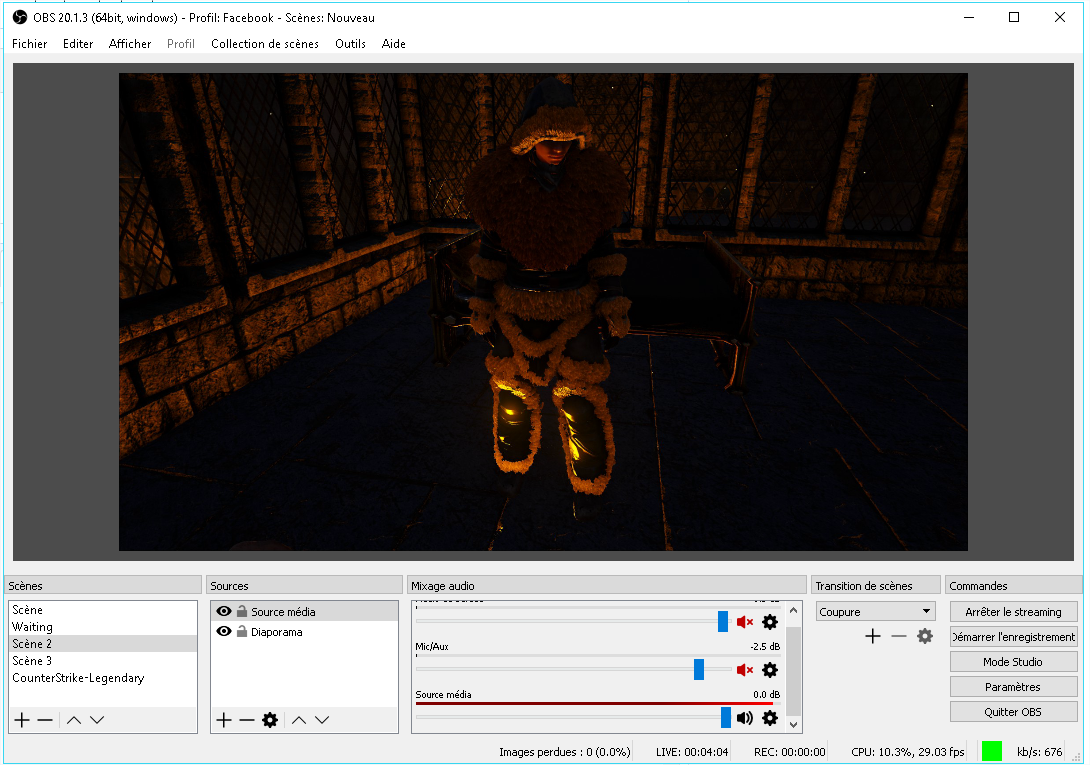Click Démarrer l'enregistrement button
The width and height of the screenshot is (1090, 765).
(x=1014, y=637)
